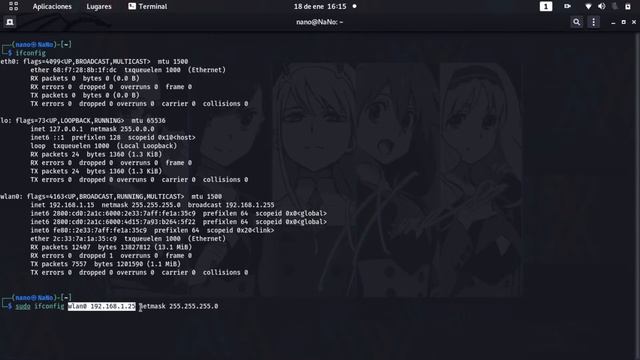This screenshot has height=360, width=640.
Task: Close the terminal window
Action: pos(634,22)
